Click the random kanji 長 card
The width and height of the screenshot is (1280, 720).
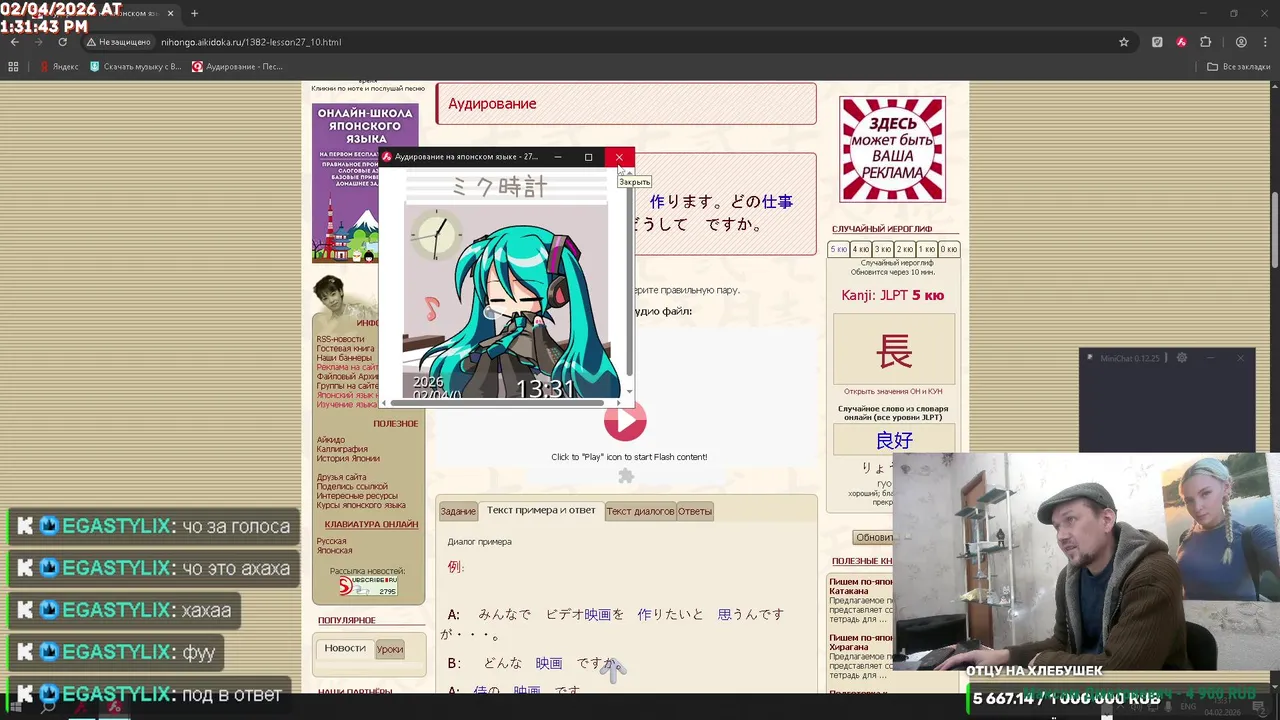894,349
